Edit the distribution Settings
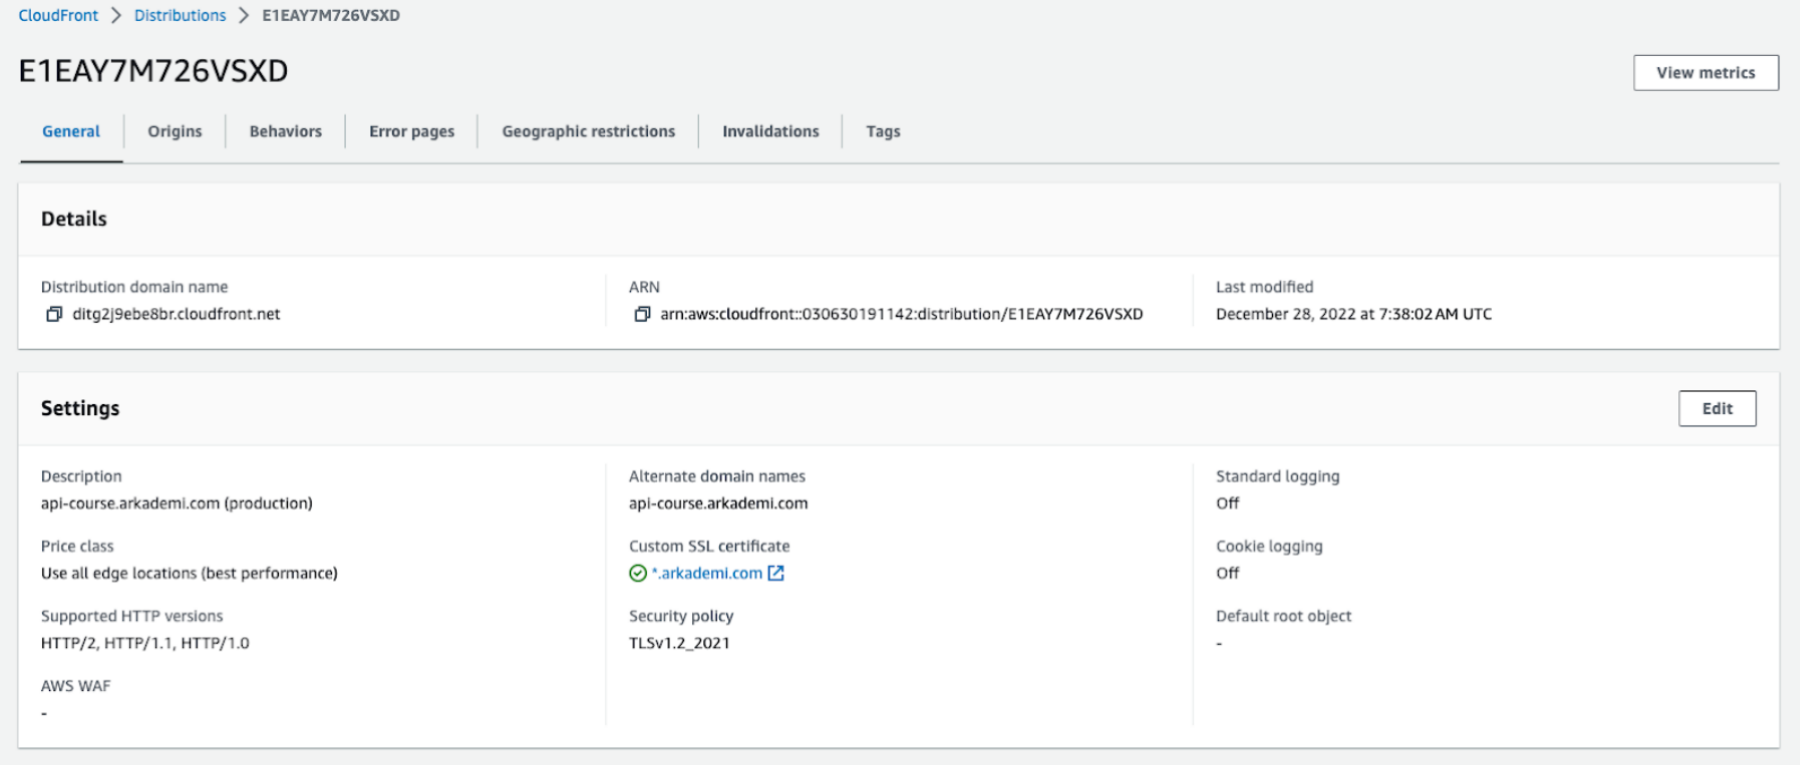Viewport: 1800px width, 765px height. click(1716, 408)
